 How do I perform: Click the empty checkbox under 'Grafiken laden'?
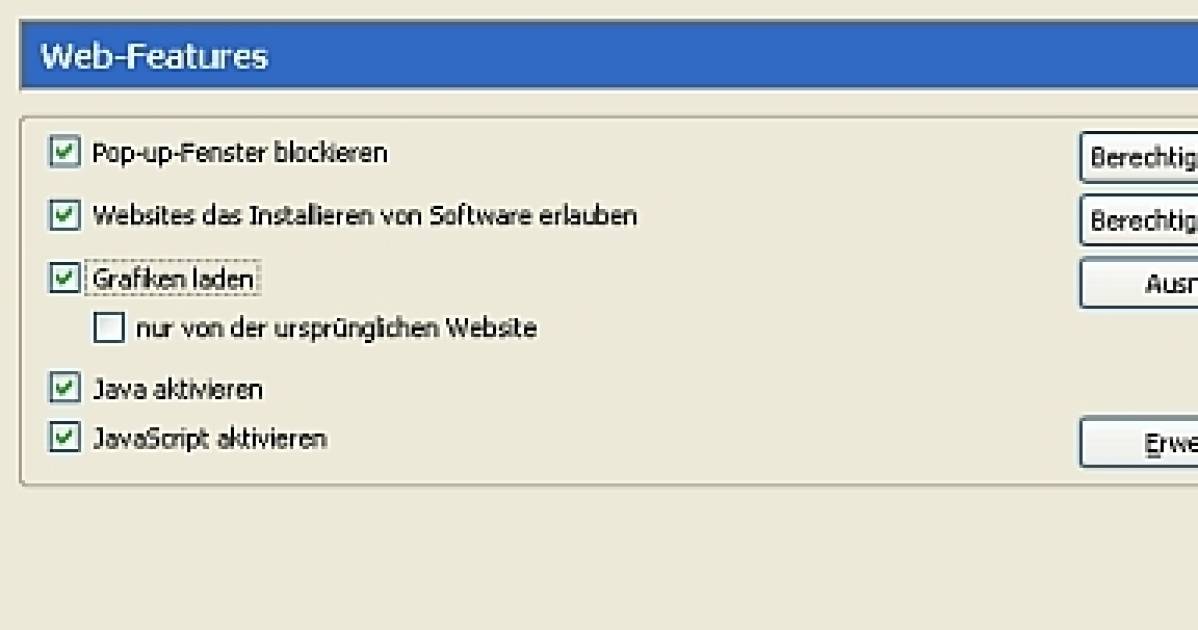click(x=107, y=328)
